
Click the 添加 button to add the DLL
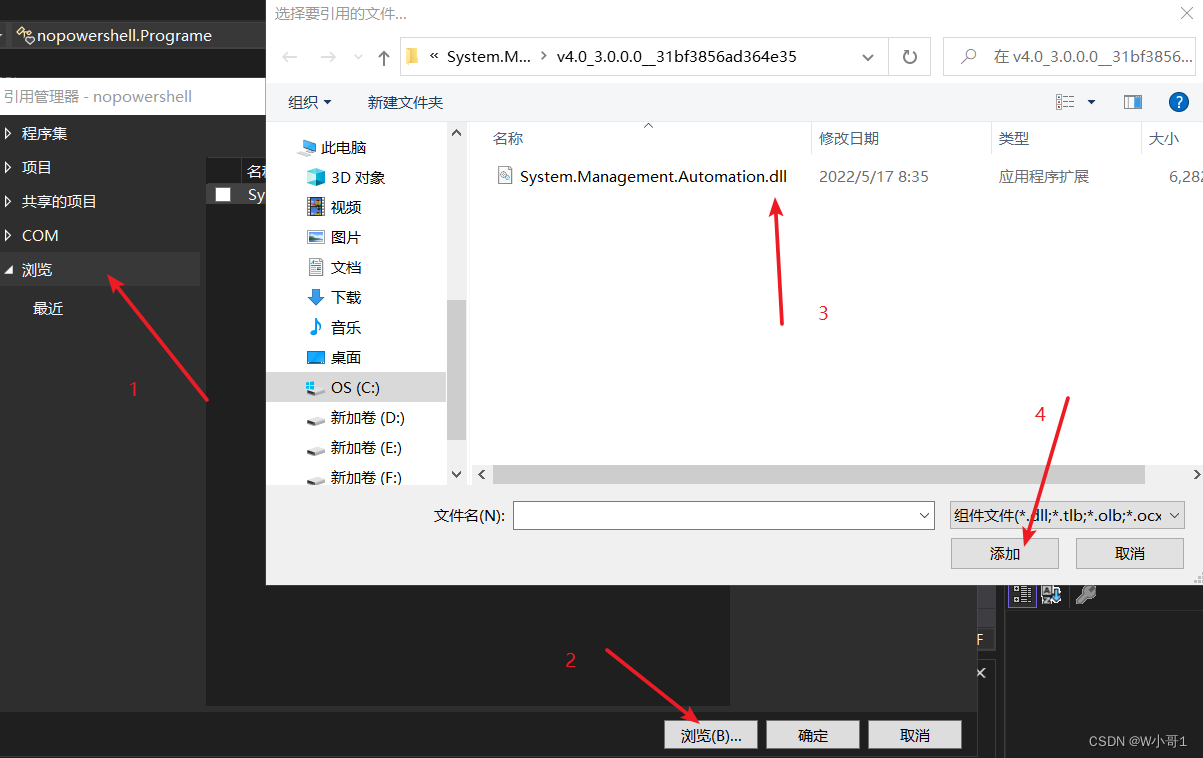(1004, 553)
